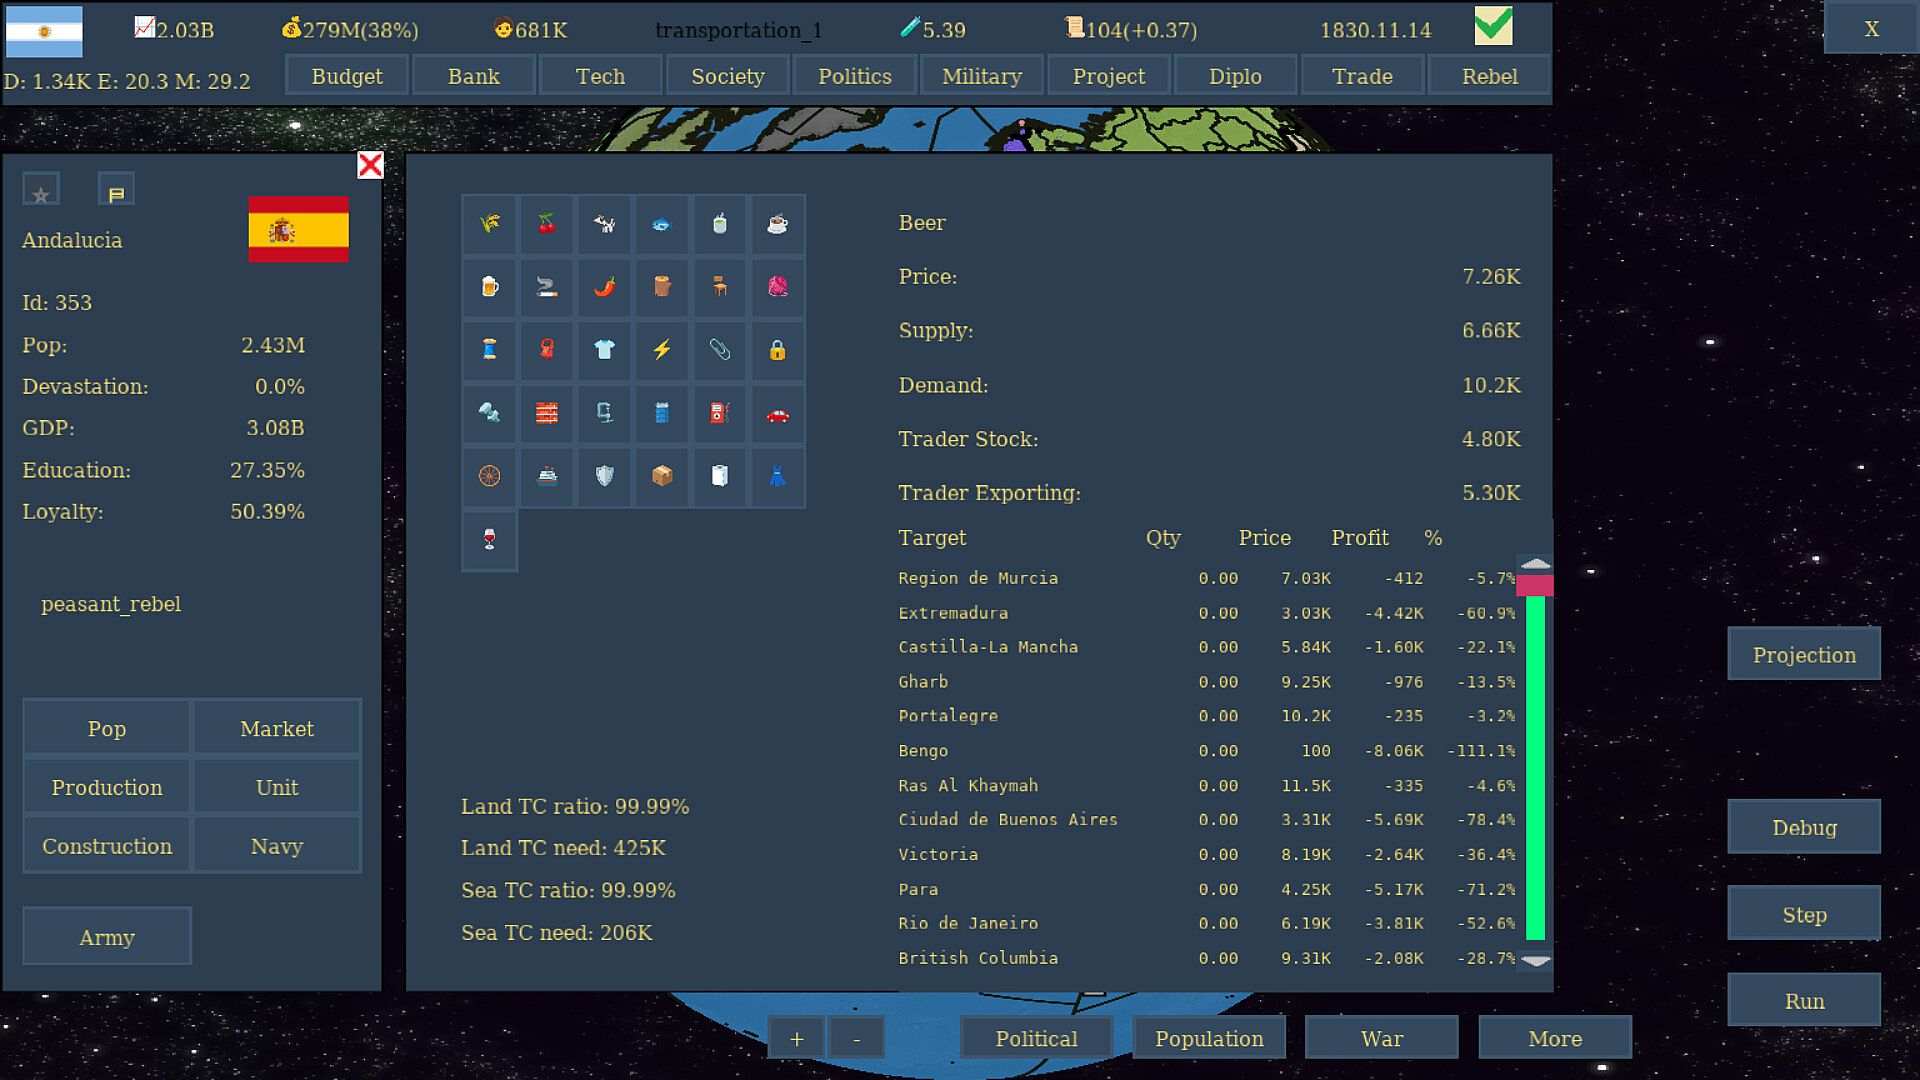1920x1080 pixels.
Task: Select the wine glass goods icon
Action: pyautogui.click(x=489, y=540)
